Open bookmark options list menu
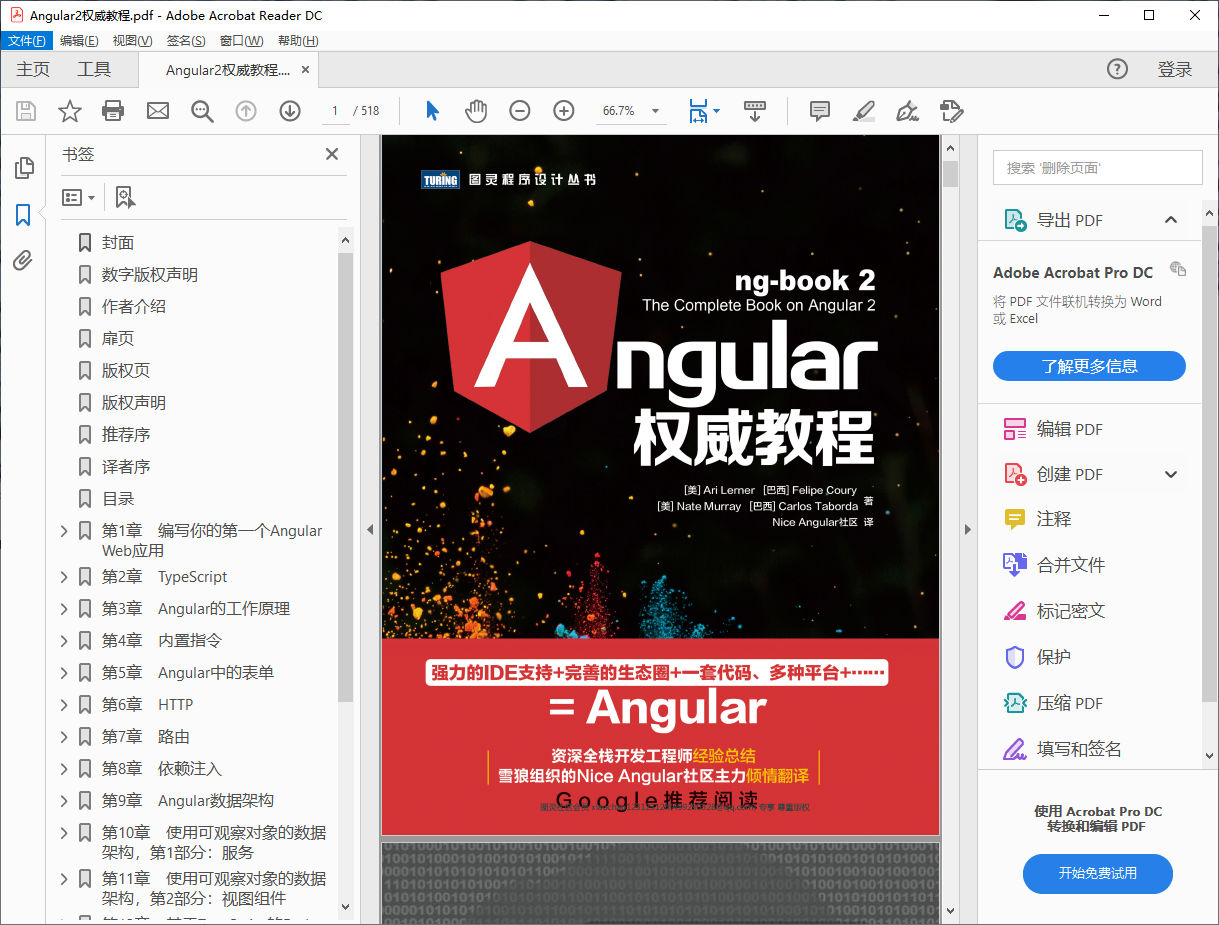1219x925 pixels. point(79,198)
